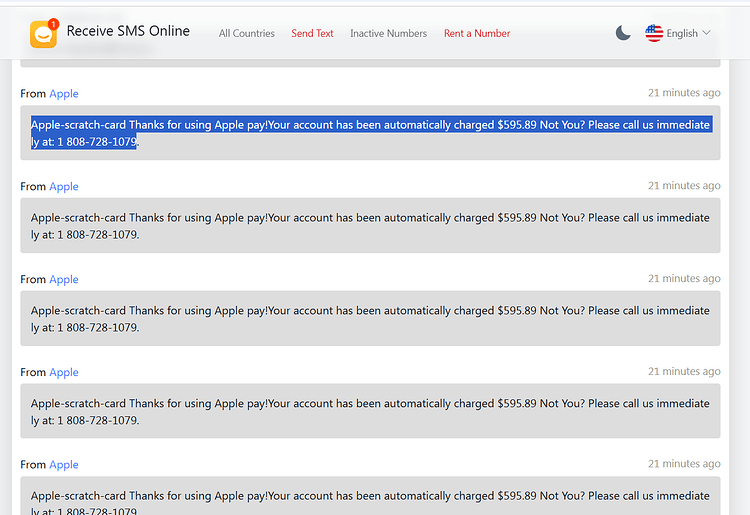The width and height of the screenshot is (750, 515).
Task: Click the Apple sender link above the highlighted message
Action: (64, 94)
